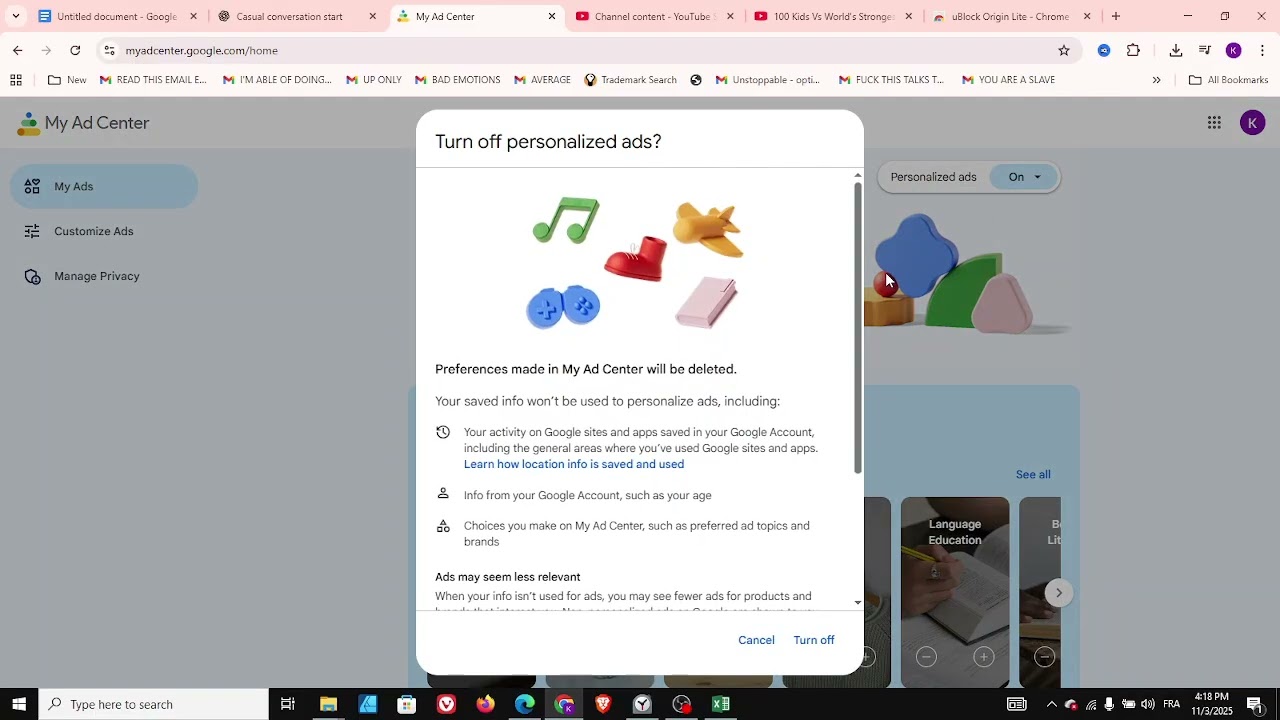Cancel the personalized ads dialog
Screen dimensions: 1280x720
tap(756, 640)
